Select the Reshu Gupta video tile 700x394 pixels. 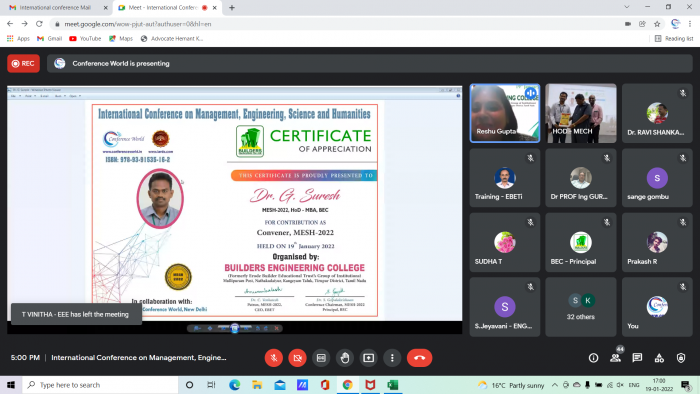coord(504,113)
